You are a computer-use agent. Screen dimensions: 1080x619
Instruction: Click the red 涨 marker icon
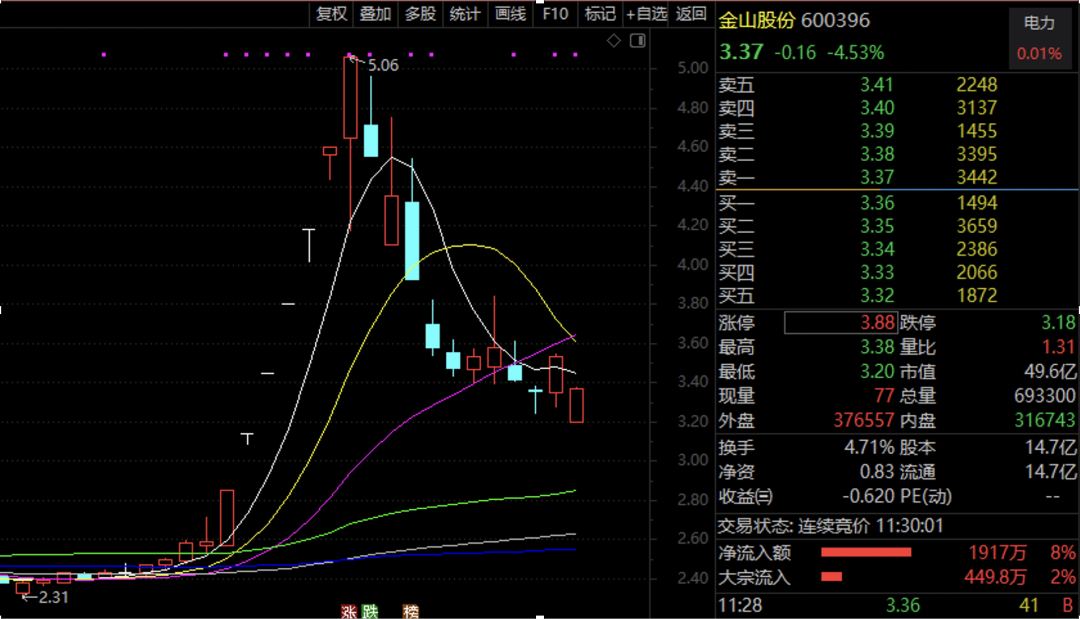349,610
